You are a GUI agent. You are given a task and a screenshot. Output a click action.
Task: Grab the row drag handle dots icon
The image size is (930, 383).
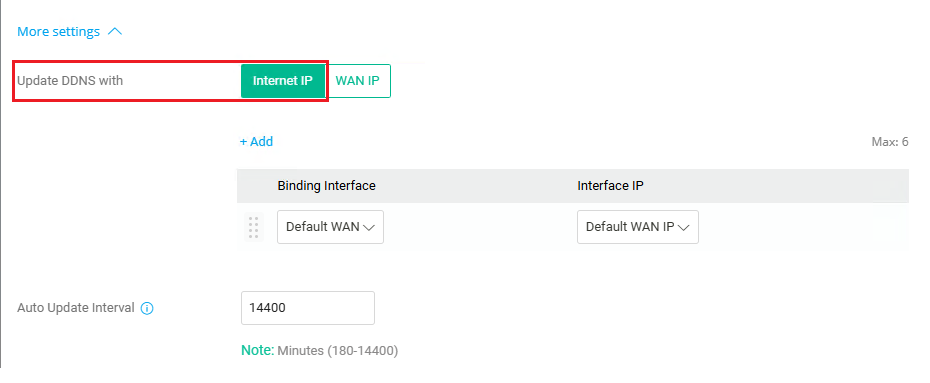(x=253, y=227)
